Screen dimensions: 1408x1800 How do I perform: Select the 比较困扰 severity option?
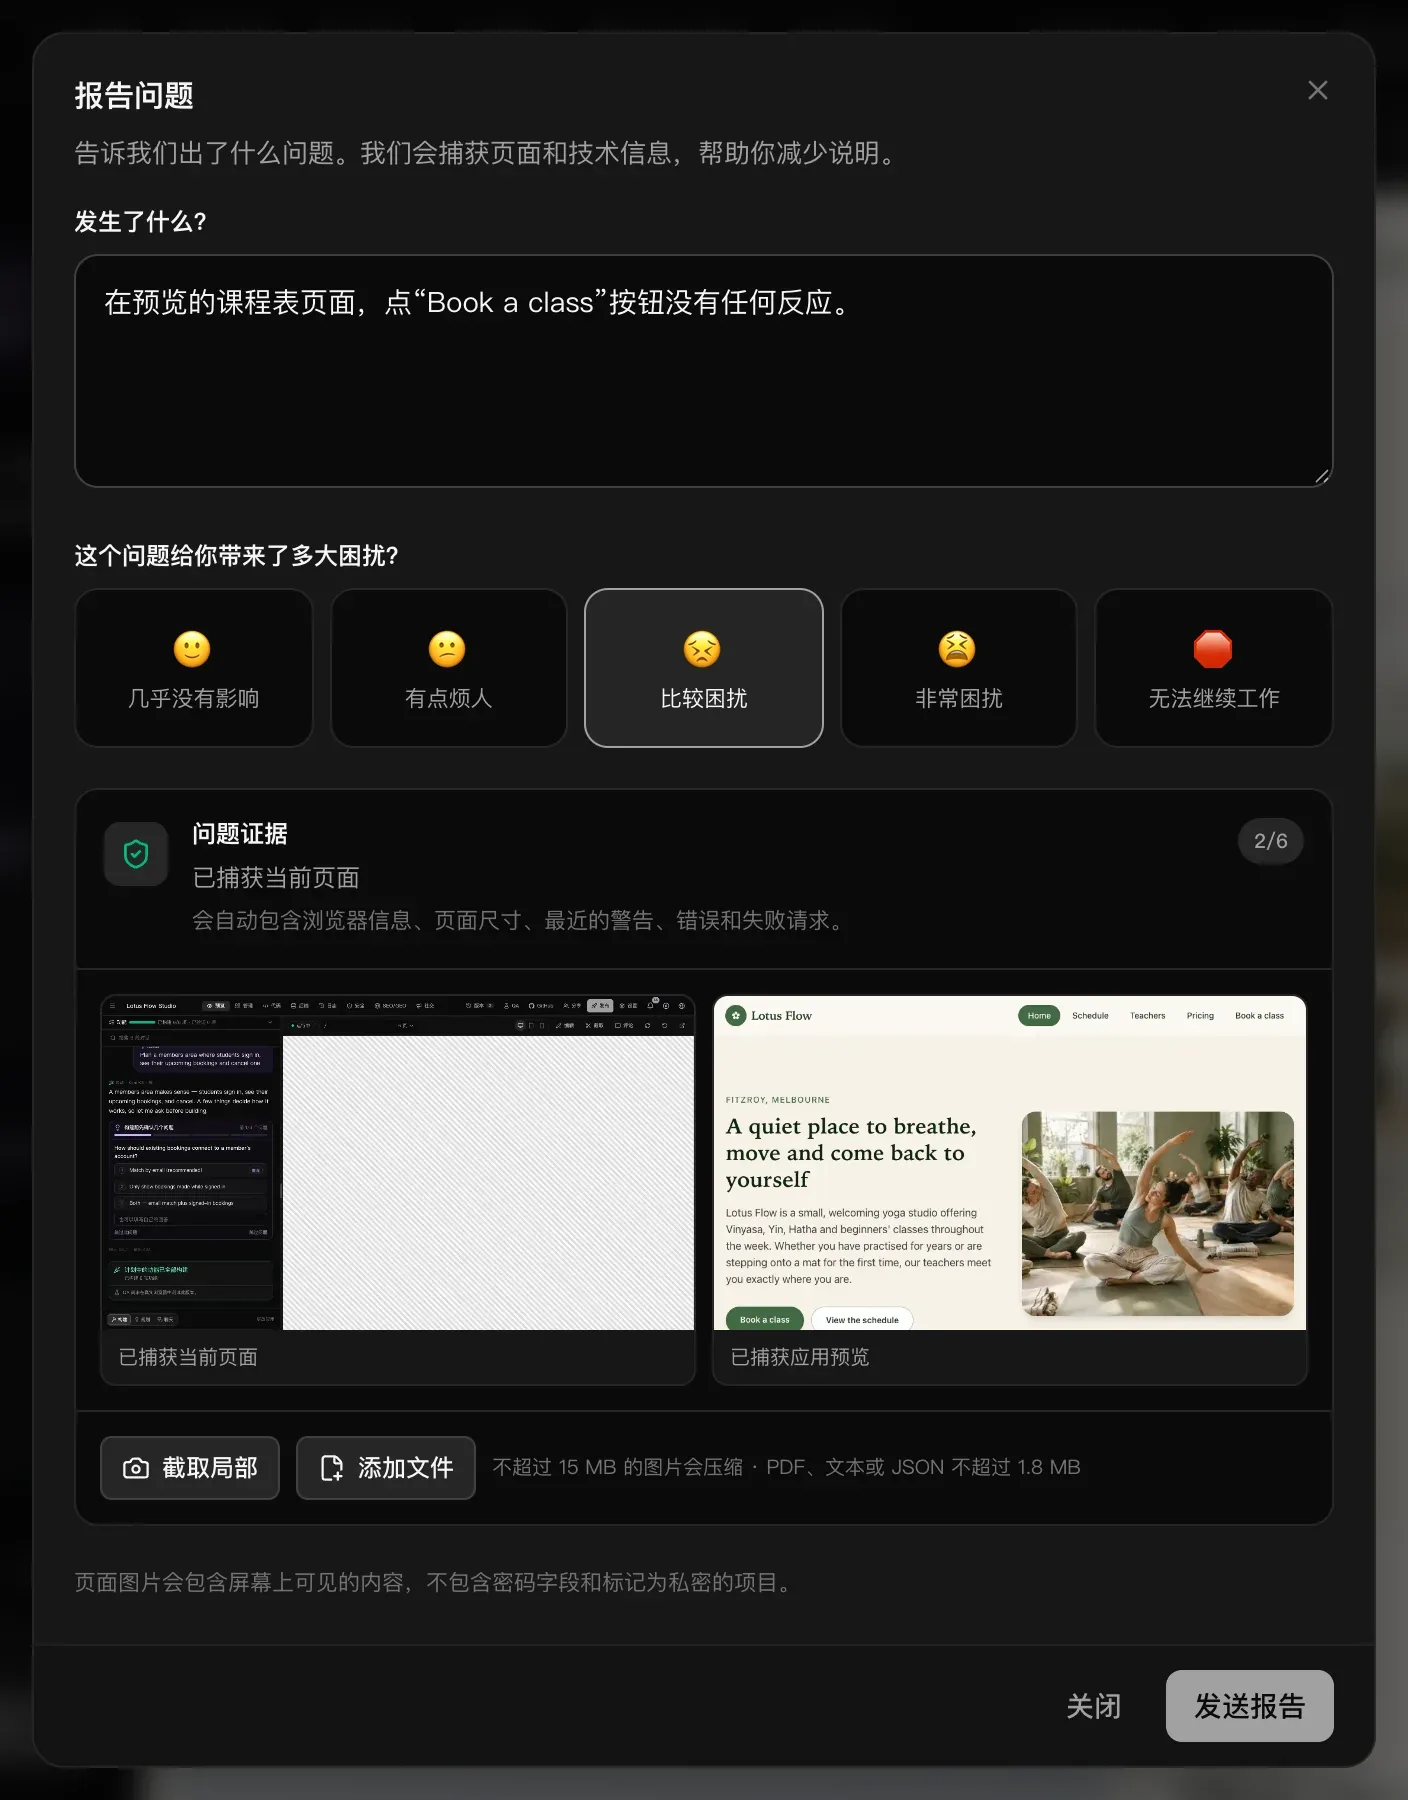(x=703, y=668)
